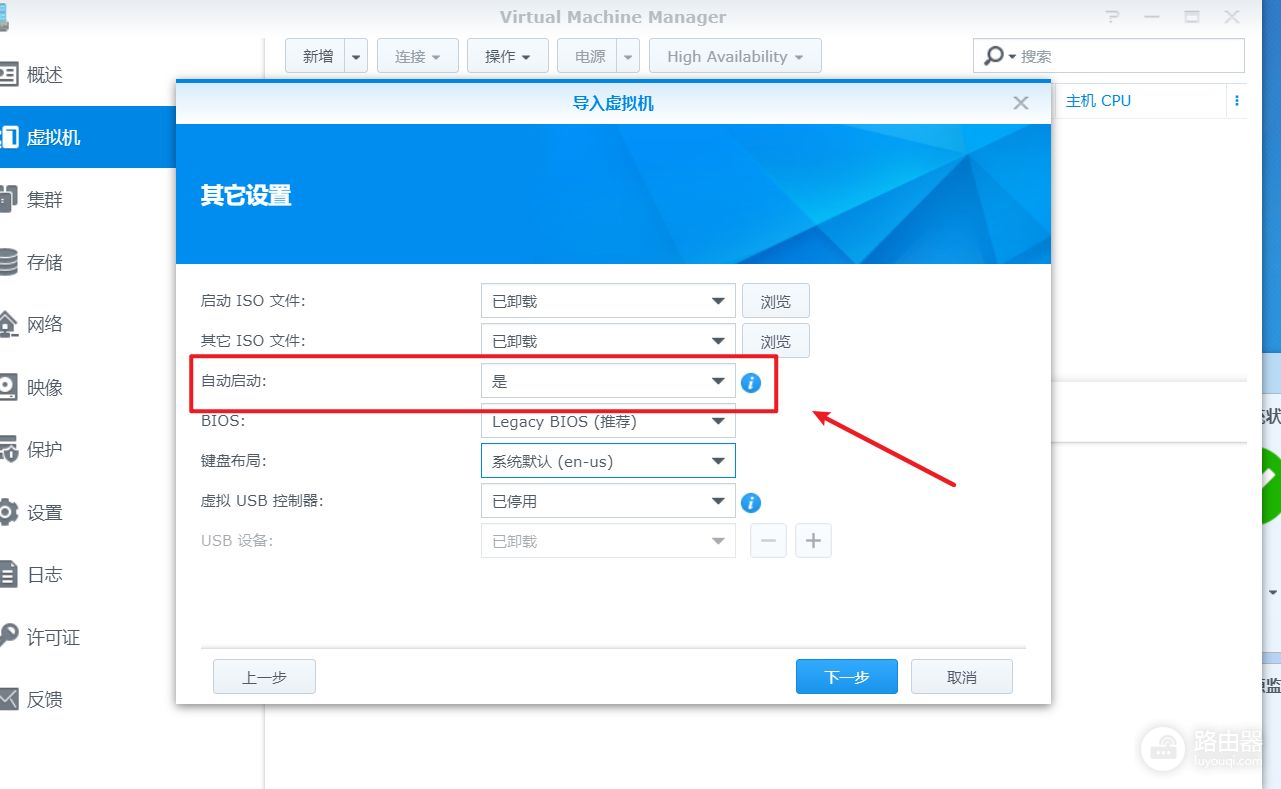
Task: Click 浏览 beside 启动 ISO 文件
Action: pos(775,301)
